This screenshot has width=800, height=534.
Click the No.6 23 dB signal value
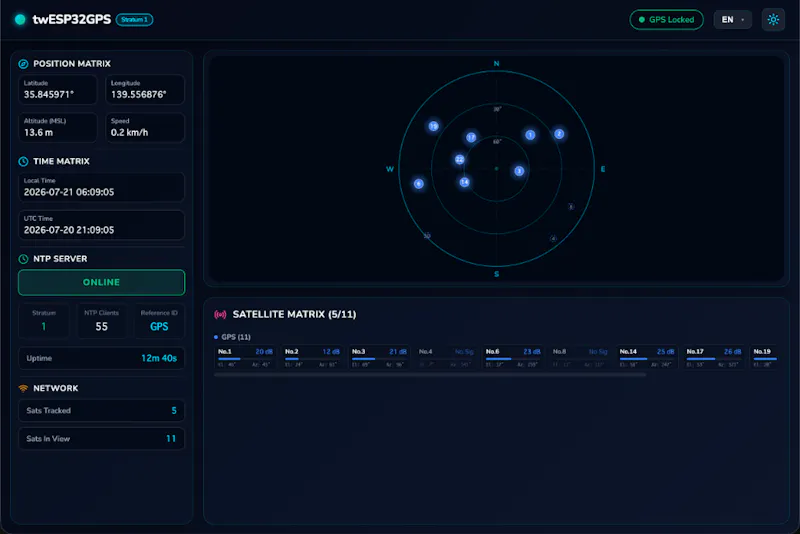pyautogui.click(x=532, y=351)
